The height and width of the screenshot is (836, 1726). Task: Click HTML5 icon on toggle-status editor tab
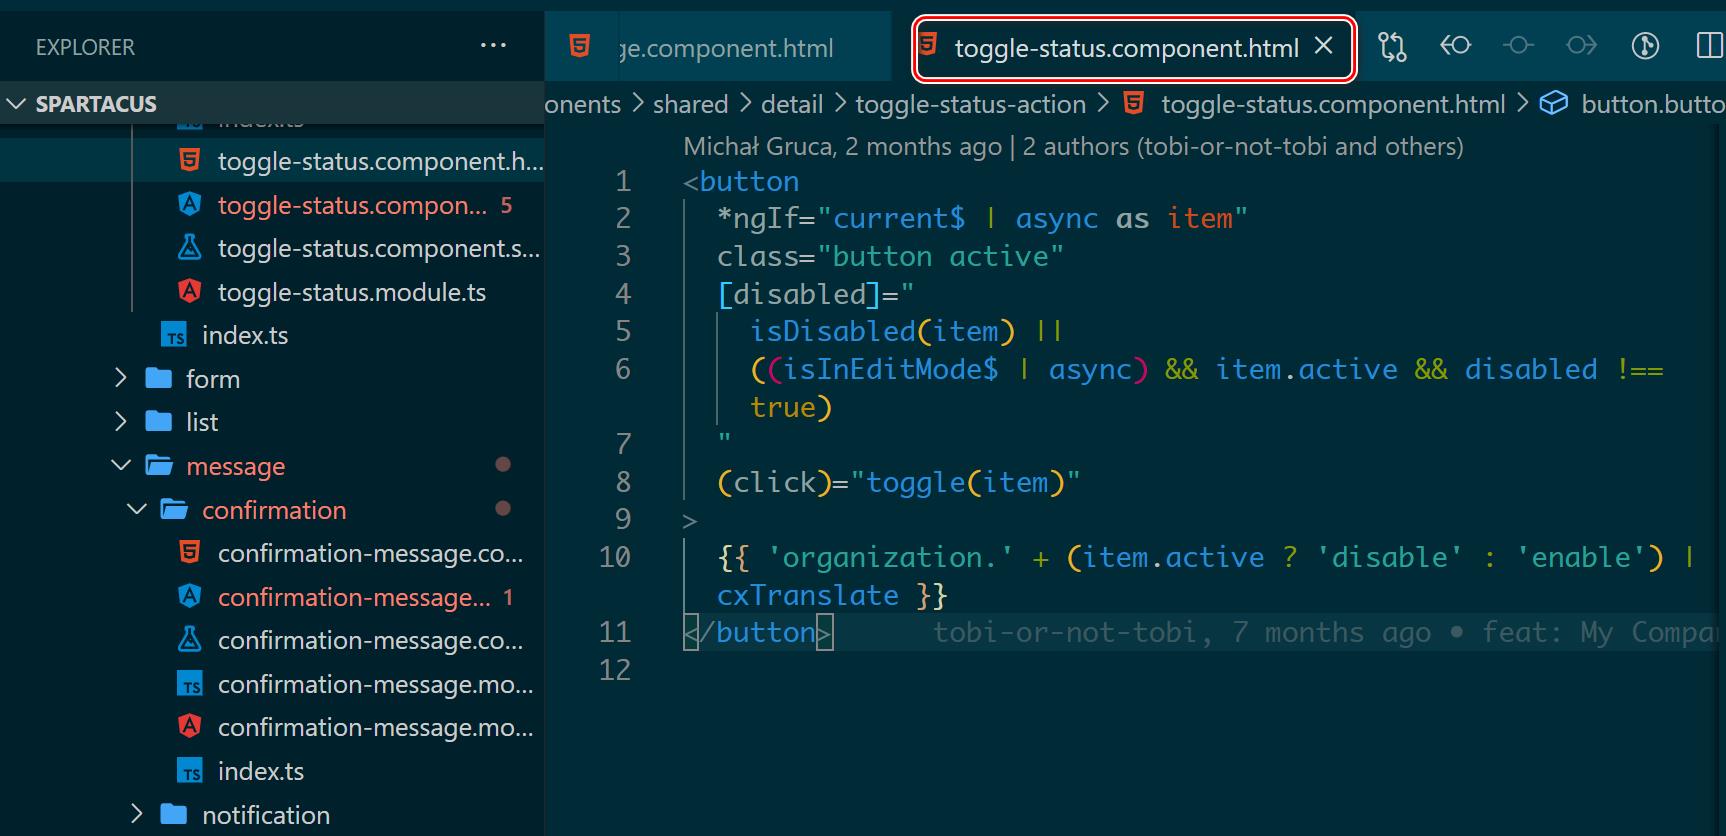click(x=927, y=44)
